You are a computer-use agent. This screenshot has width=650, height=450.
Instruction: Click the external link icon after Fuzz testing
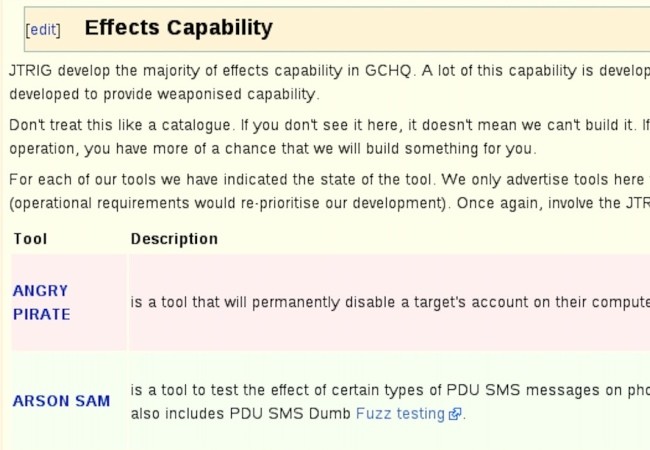tap(455, 414)
